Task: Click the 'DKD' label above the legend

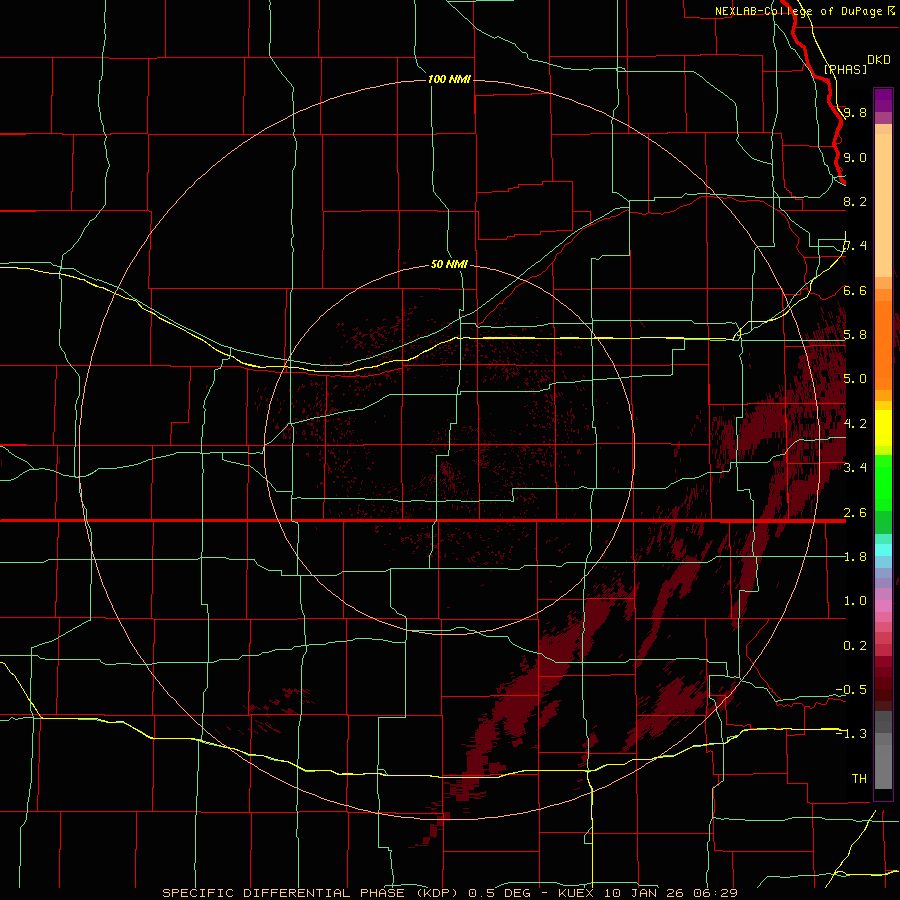Action: (878, 60)
